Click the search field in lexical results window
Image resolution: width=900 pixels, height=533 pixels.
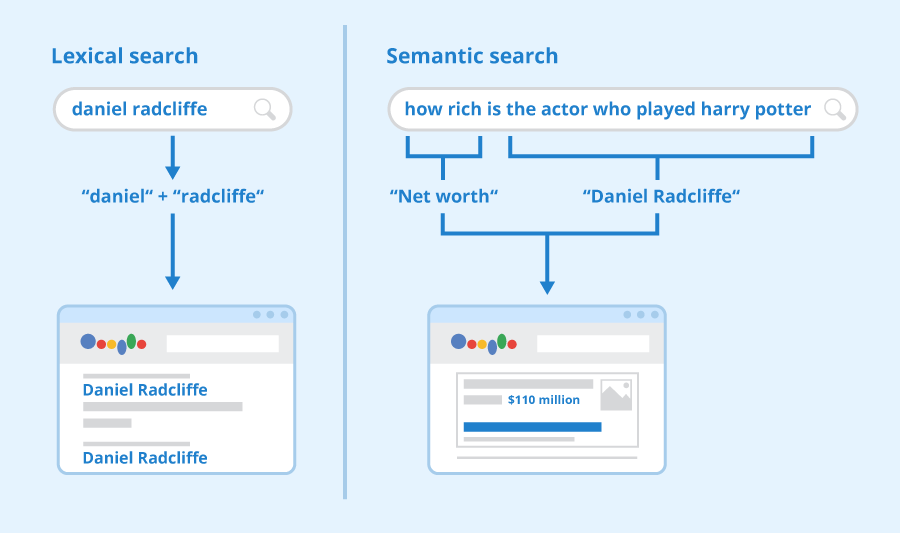point(222,343)
